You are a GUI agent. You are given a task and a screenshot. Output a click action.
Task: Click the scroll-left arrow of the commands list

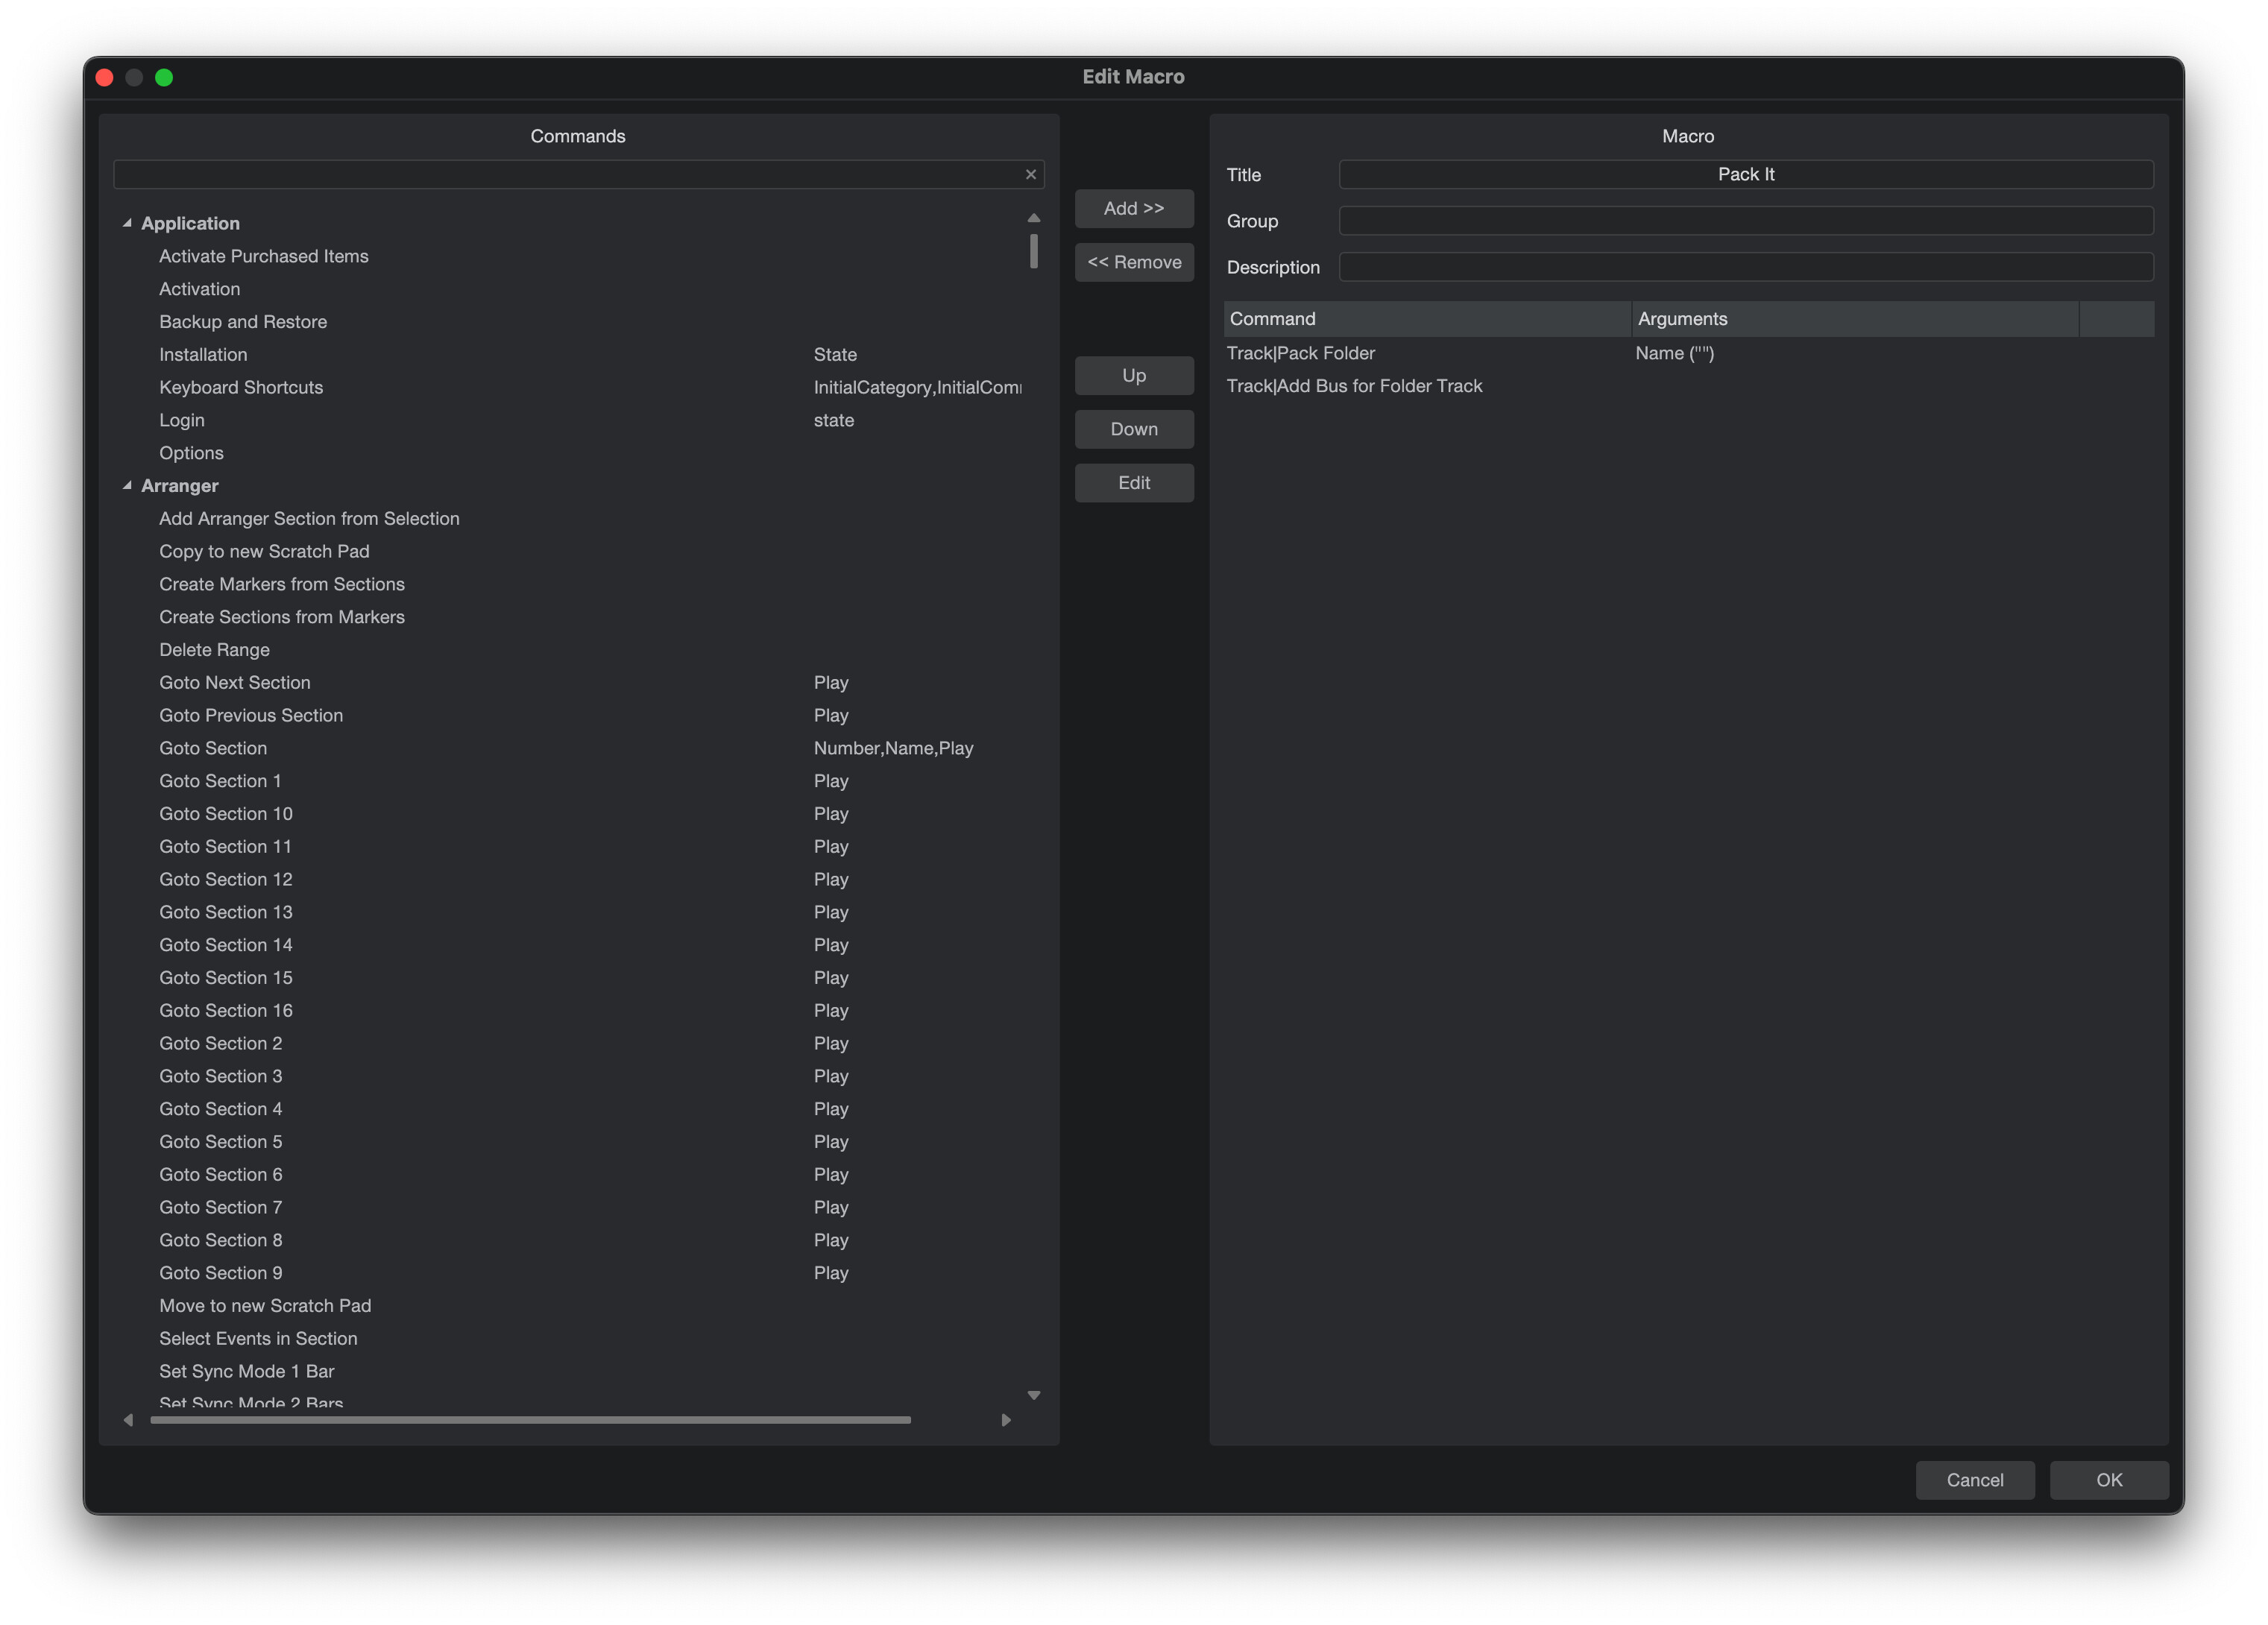coord(128,1420)
